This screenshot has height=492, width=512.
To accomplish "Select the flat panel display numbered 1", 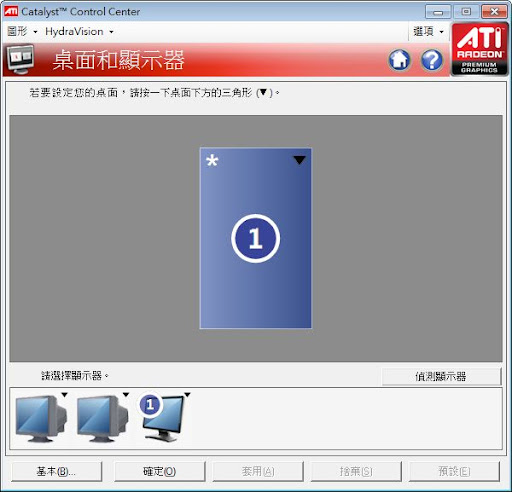I will click(162, 417).
